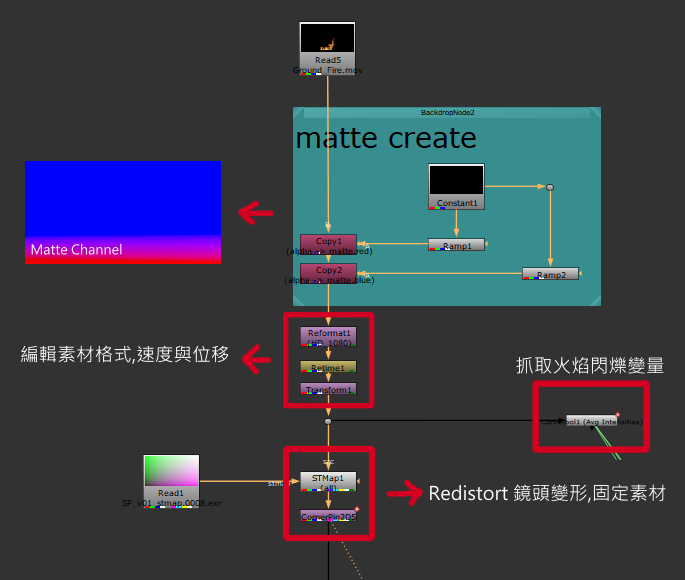Select the Constant1 node
Screen dimensions: 685x580
[457, 203]
